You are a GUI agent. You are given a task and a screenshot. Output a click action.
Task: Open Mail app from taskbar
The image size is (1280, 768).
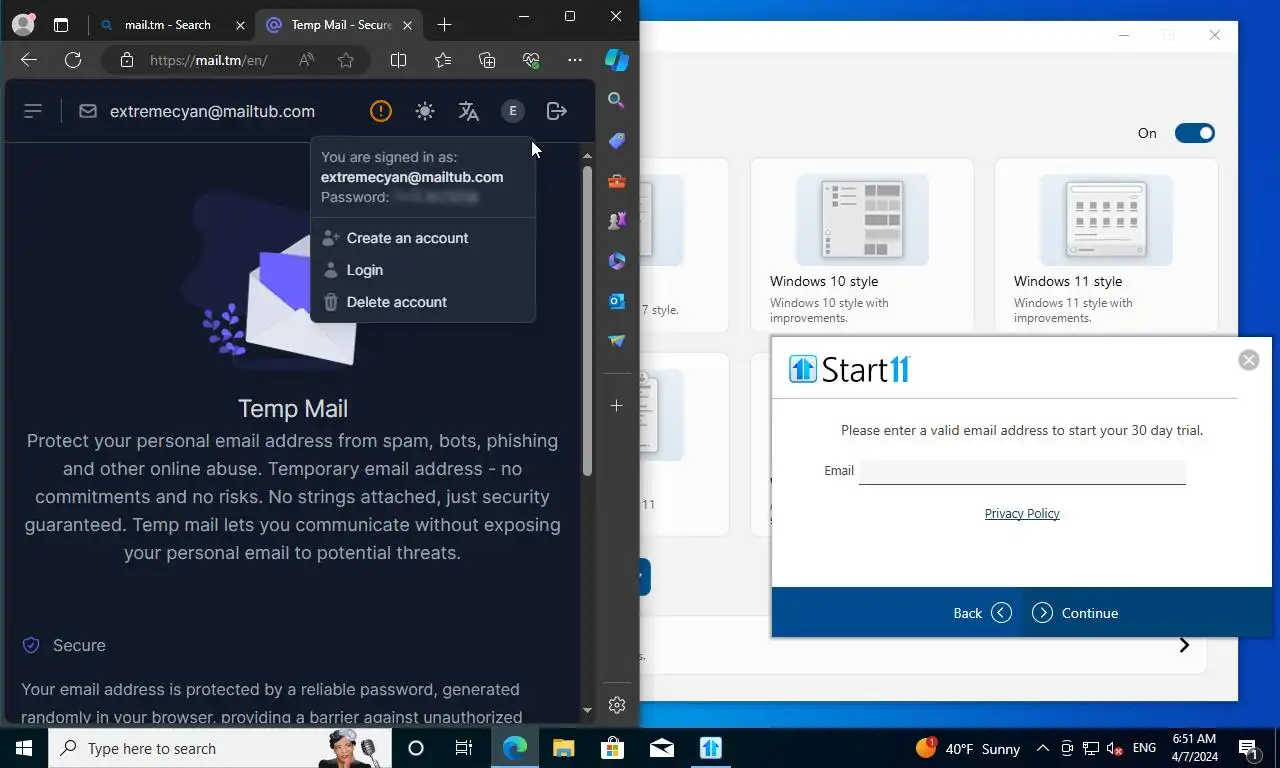click(662, 748)
